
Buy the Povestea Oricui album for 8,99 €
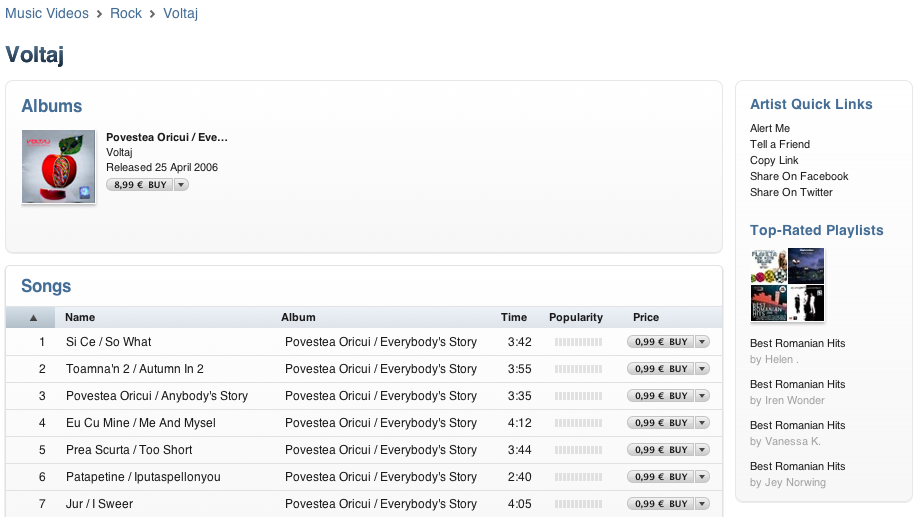point(139,185)
